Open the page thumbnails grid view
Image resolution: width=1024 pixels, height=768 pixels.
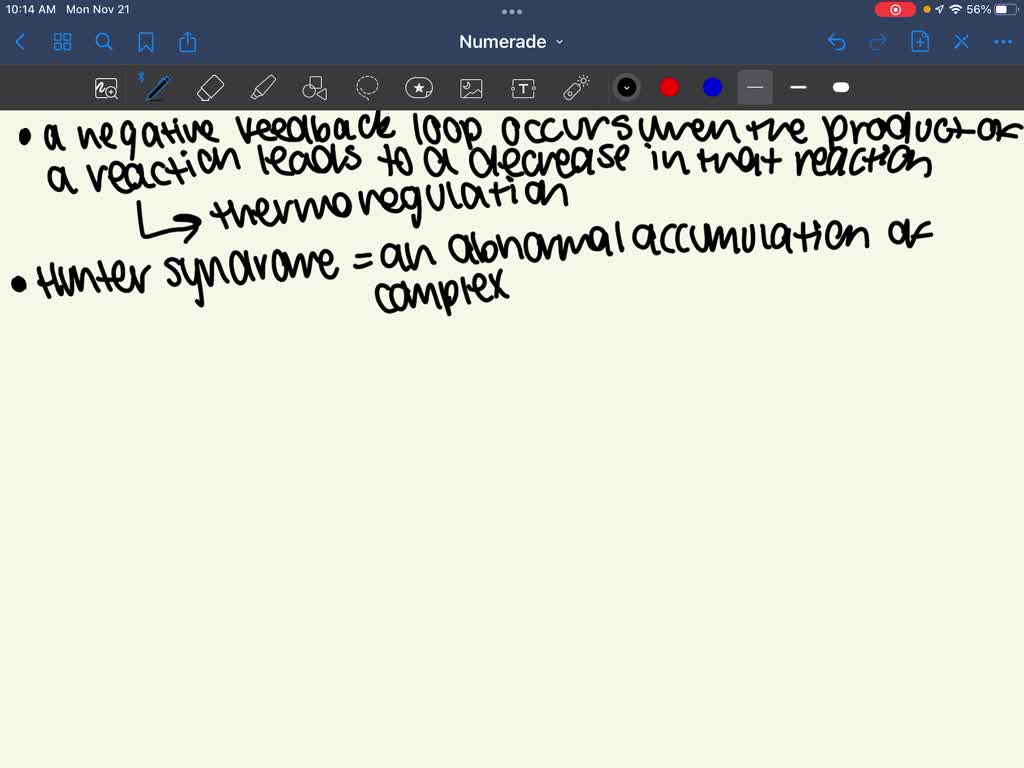tap(62, 42)
